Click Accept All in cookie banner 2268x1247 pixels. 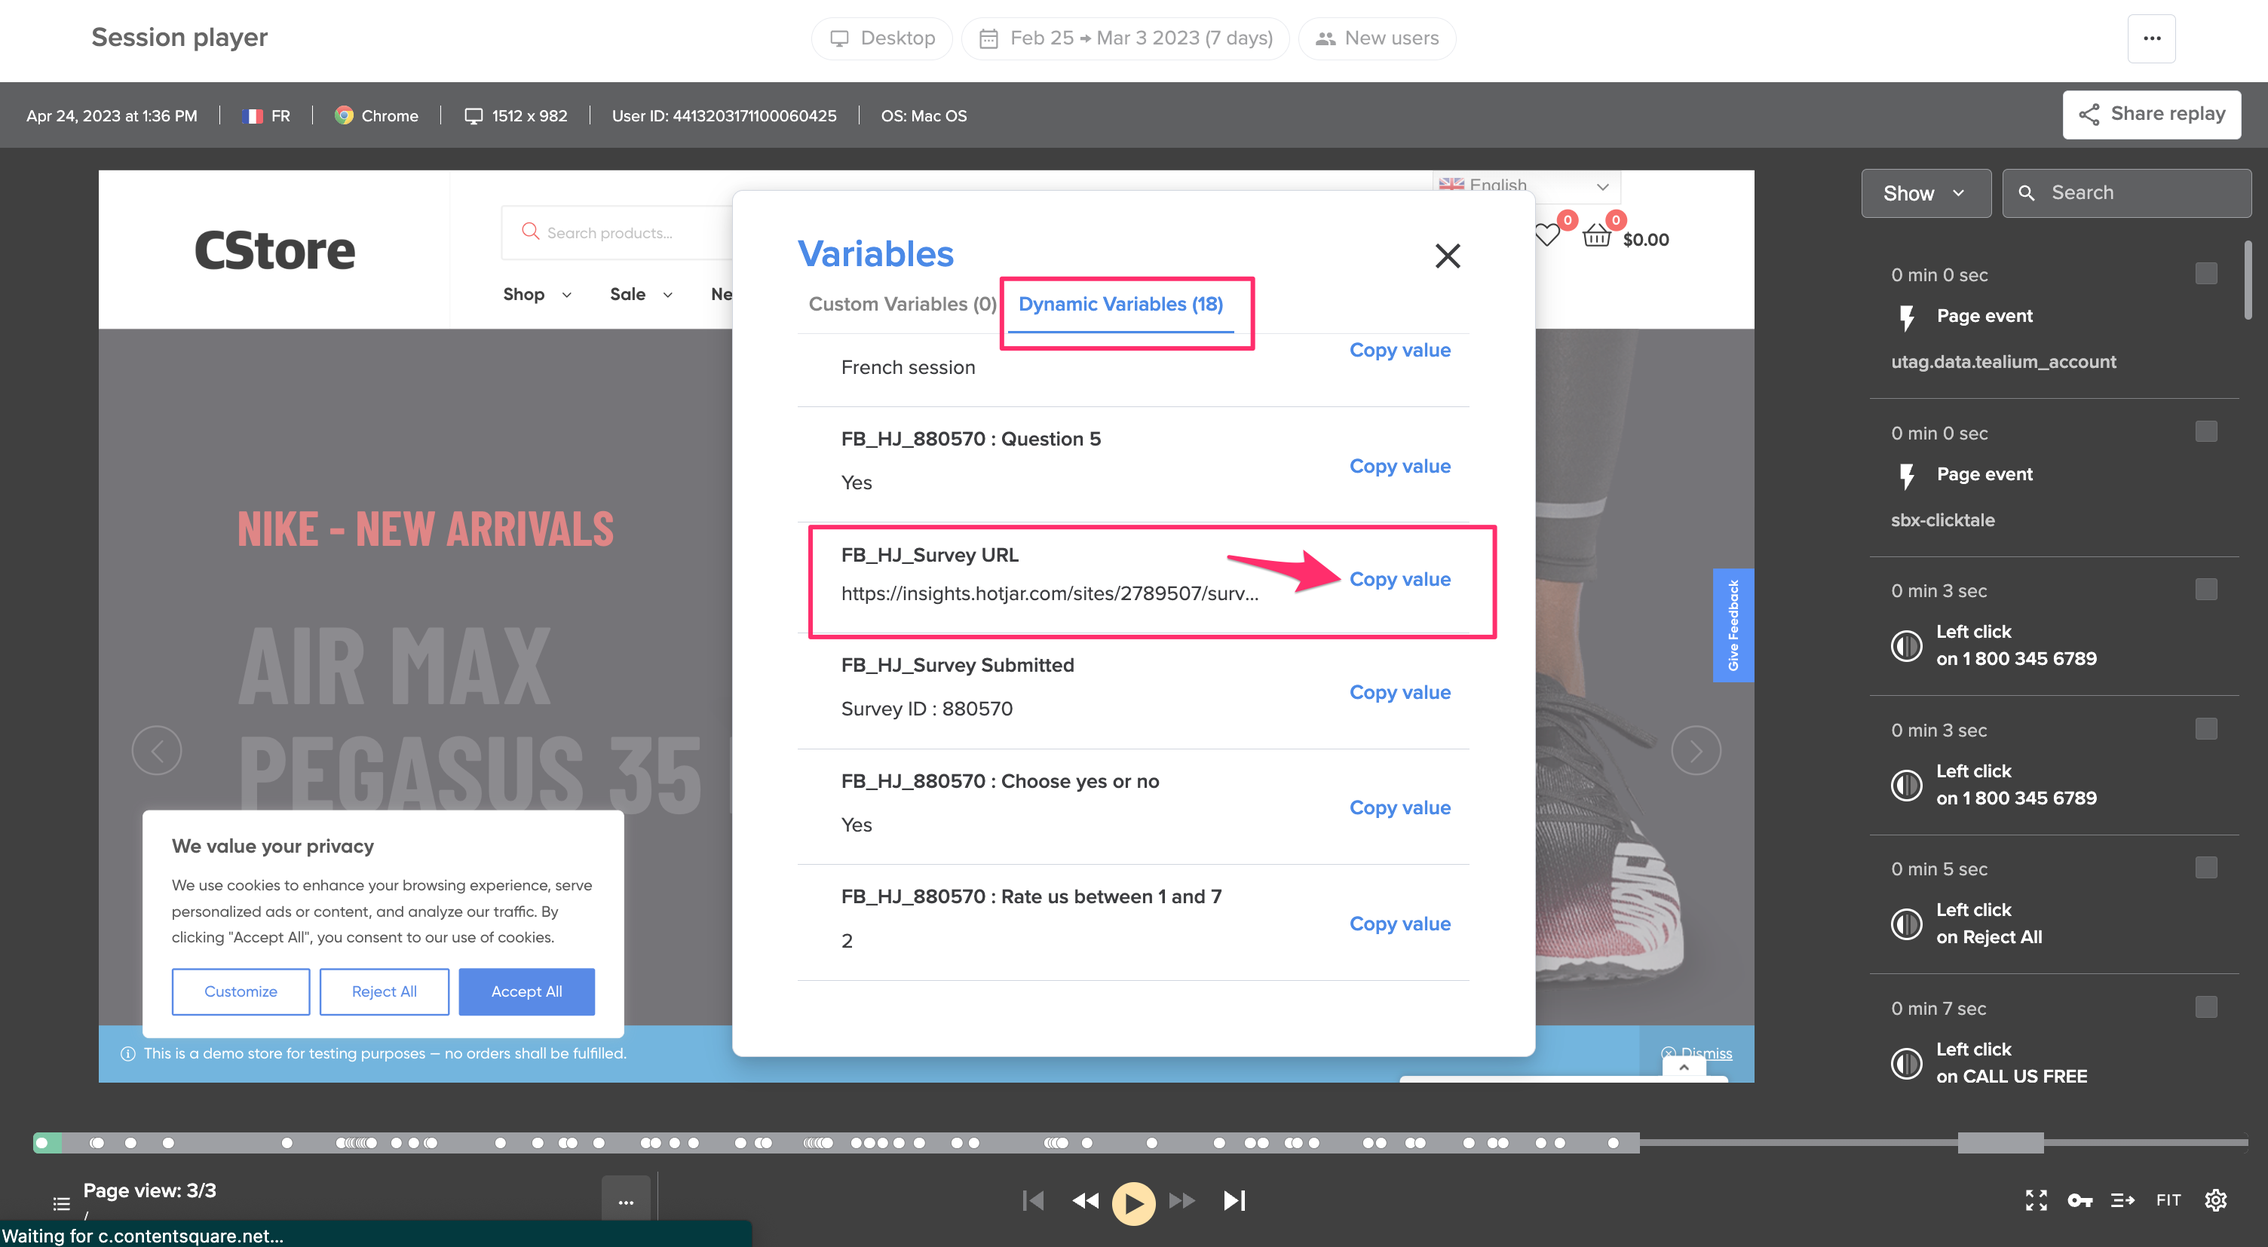527,991
